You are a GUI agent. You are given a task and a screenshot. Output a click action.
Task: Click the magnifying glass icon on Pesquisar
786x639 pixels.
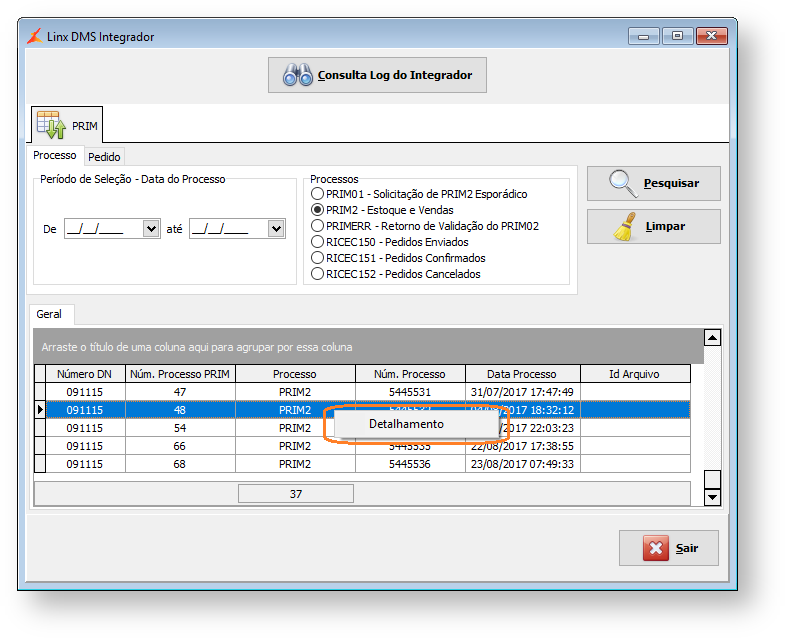point(623,183)
